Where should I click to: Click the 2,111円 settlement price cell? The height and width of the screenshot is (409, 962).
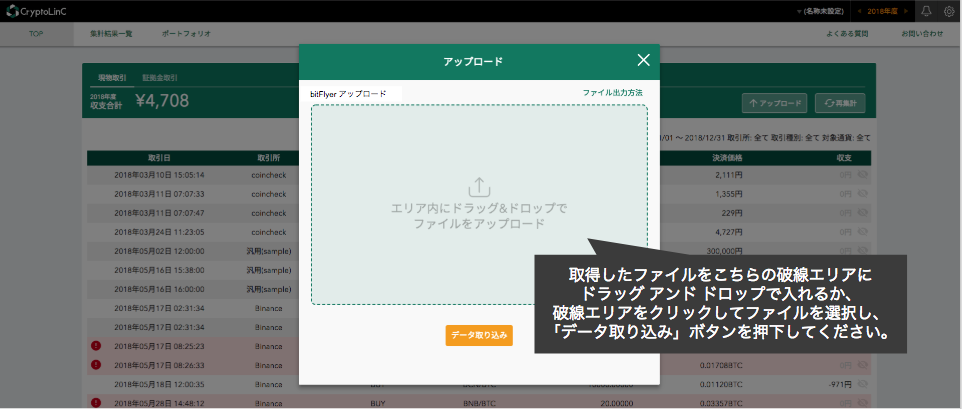(729, 175)
